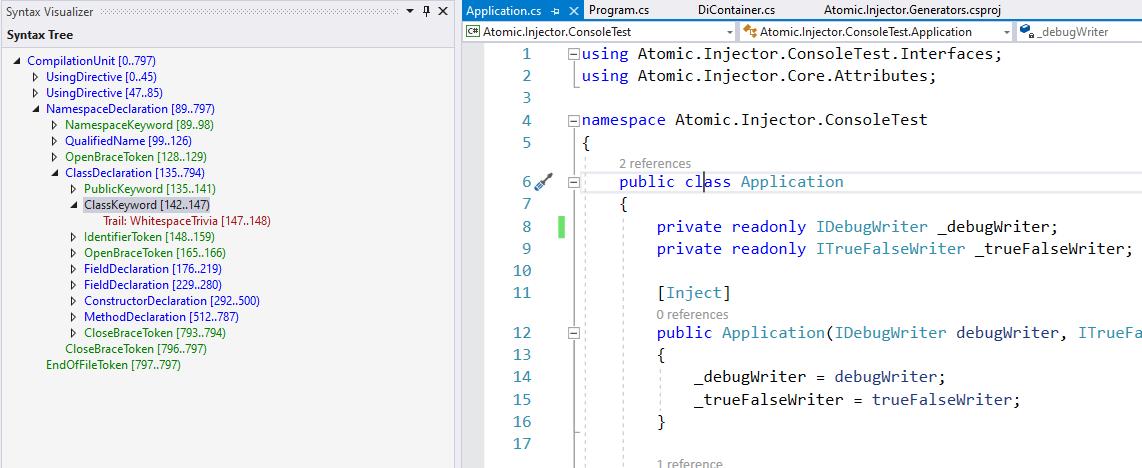Screen dimensions: 1142x468
Task: Select EndOfFileToken [797..797) row
Action: [113, 365]
